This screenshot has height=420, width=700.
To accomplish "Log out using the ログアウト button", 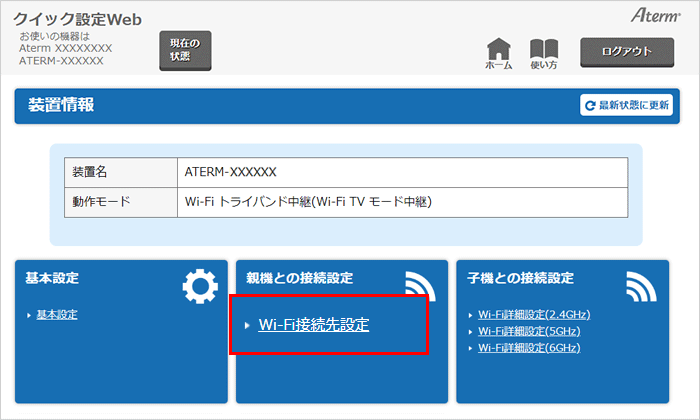I will [626, 51].
